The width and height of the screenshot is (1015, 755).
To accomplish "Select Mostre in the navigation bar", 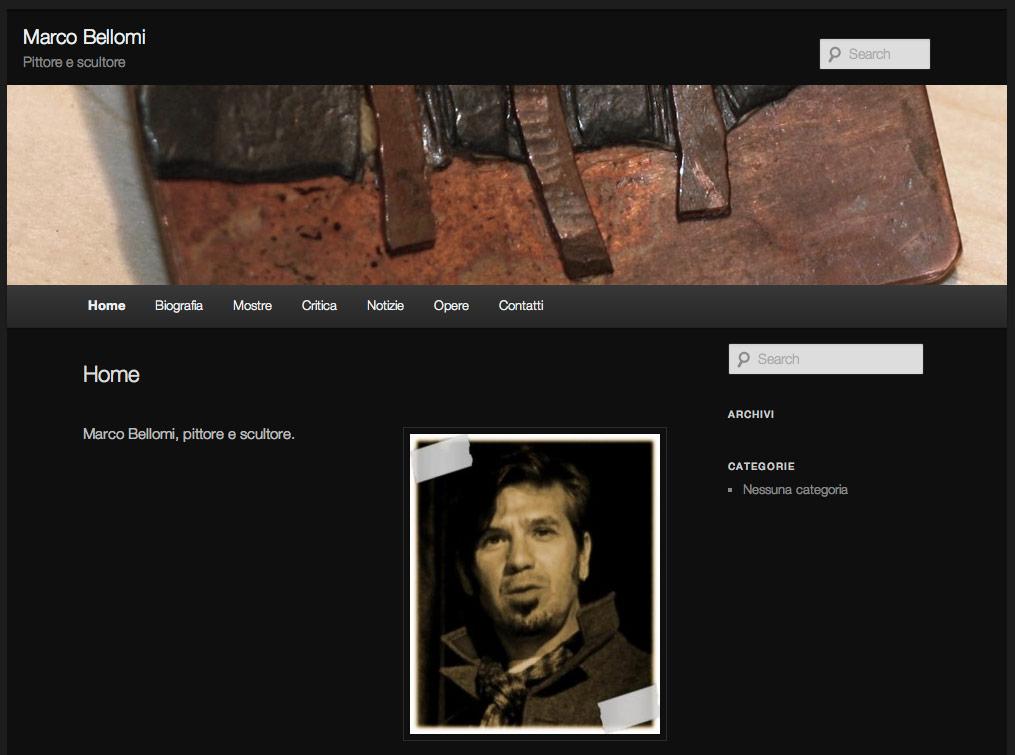I will (x=252, y=306).
